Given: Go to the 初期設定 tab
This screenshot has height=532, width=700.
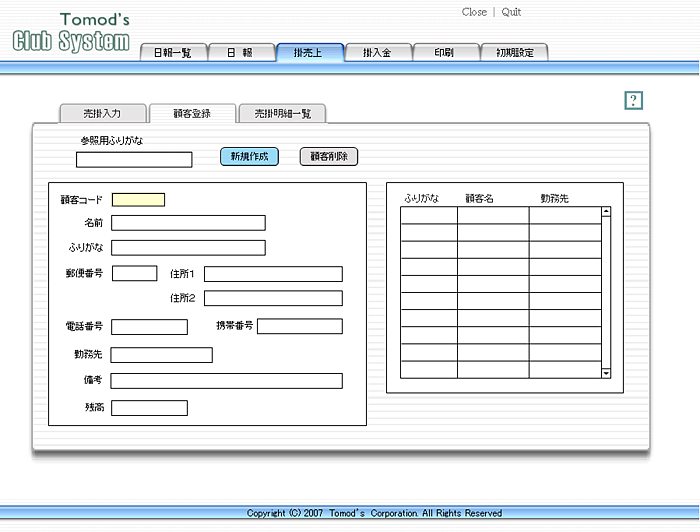Looking at the screenshot, I should tap(514, 53).
